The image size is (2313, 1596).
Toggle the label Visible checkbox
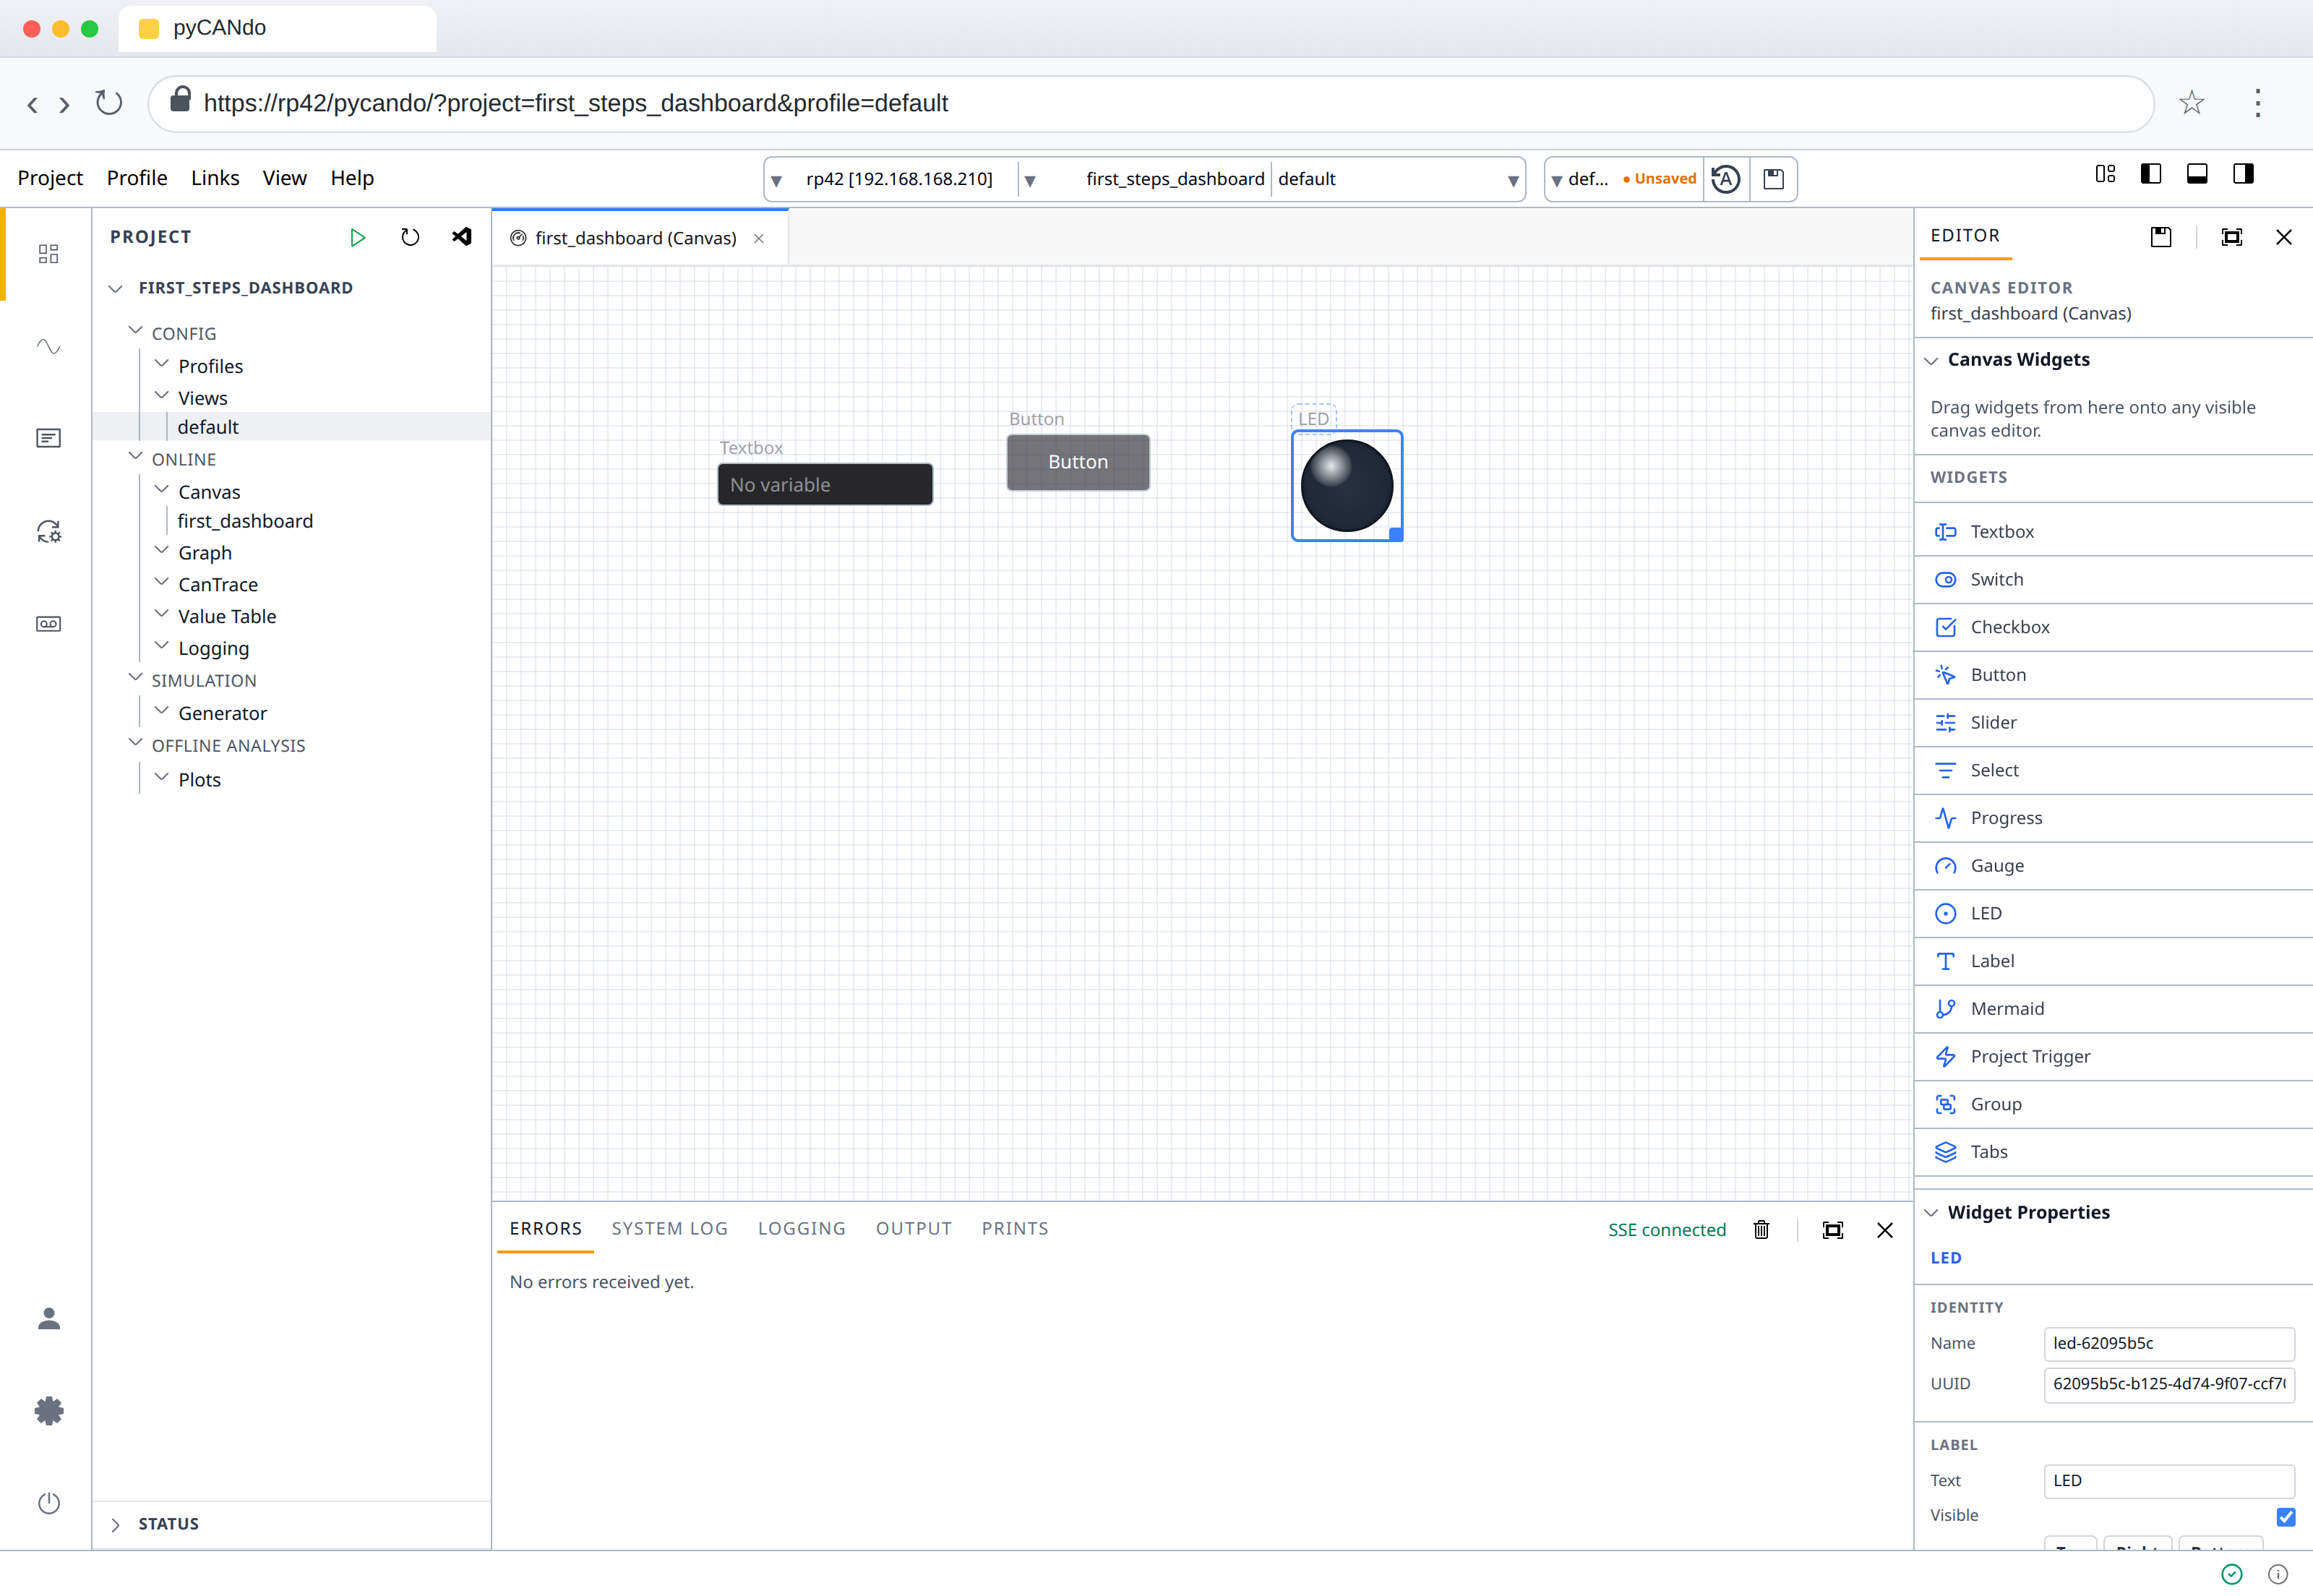point(2286,1517)
